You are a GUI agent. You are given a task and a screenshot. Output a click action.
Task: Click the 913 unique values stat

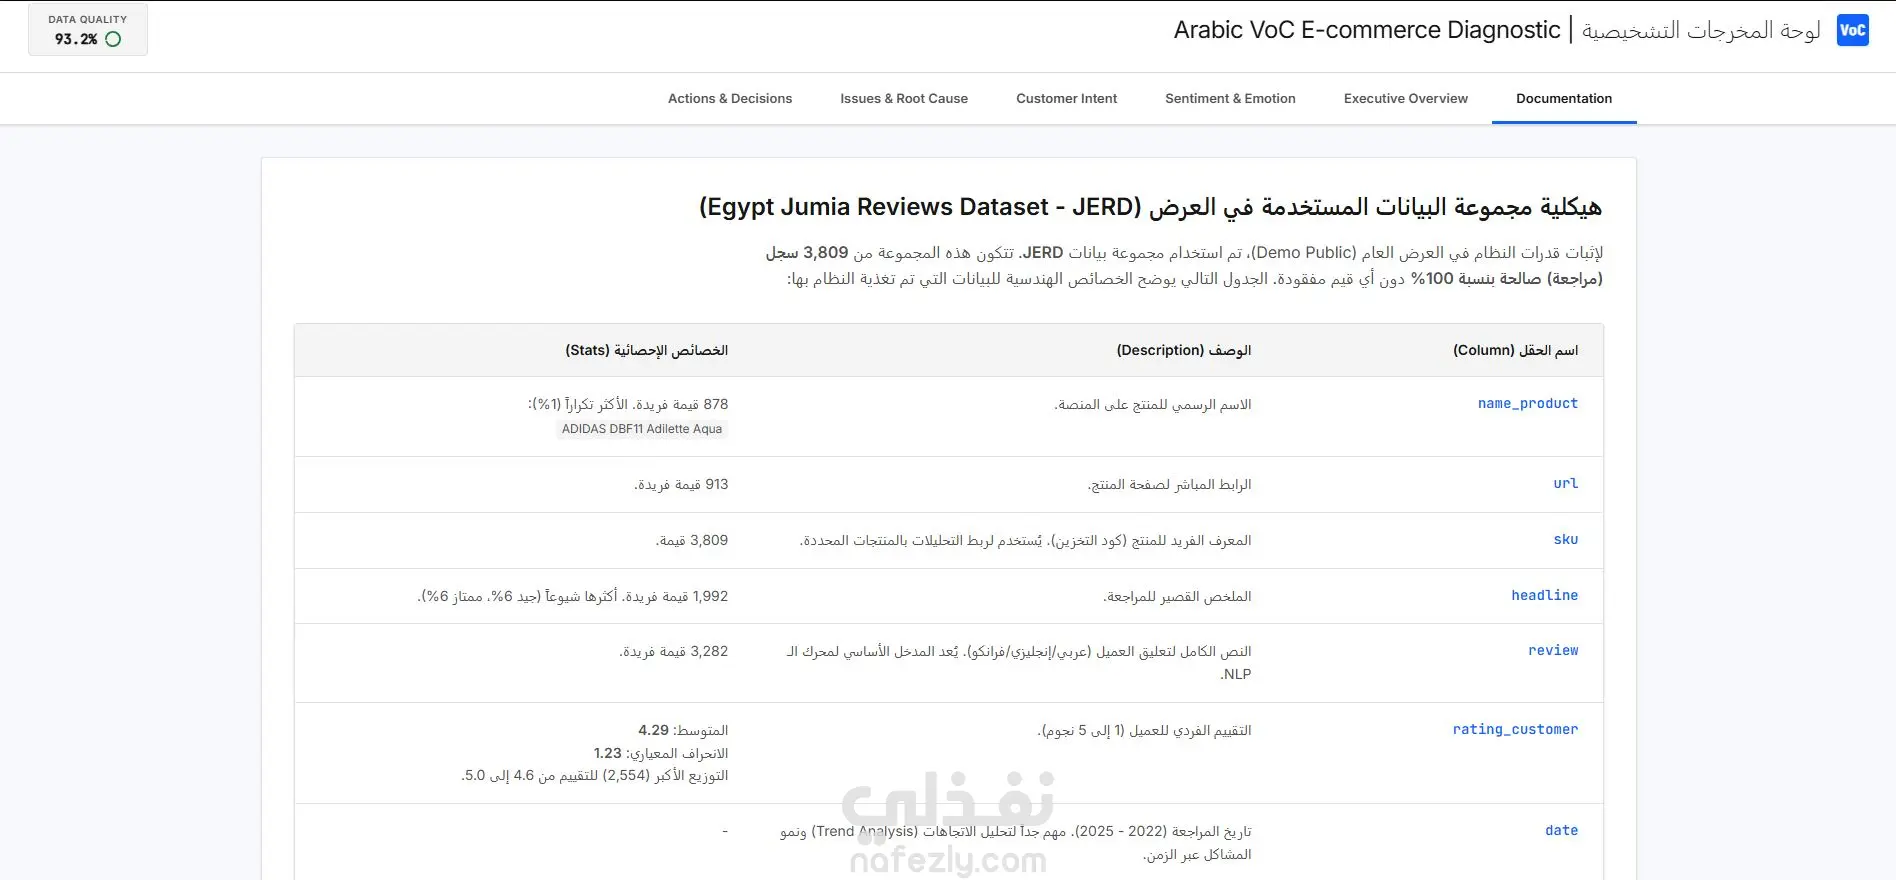681,485
